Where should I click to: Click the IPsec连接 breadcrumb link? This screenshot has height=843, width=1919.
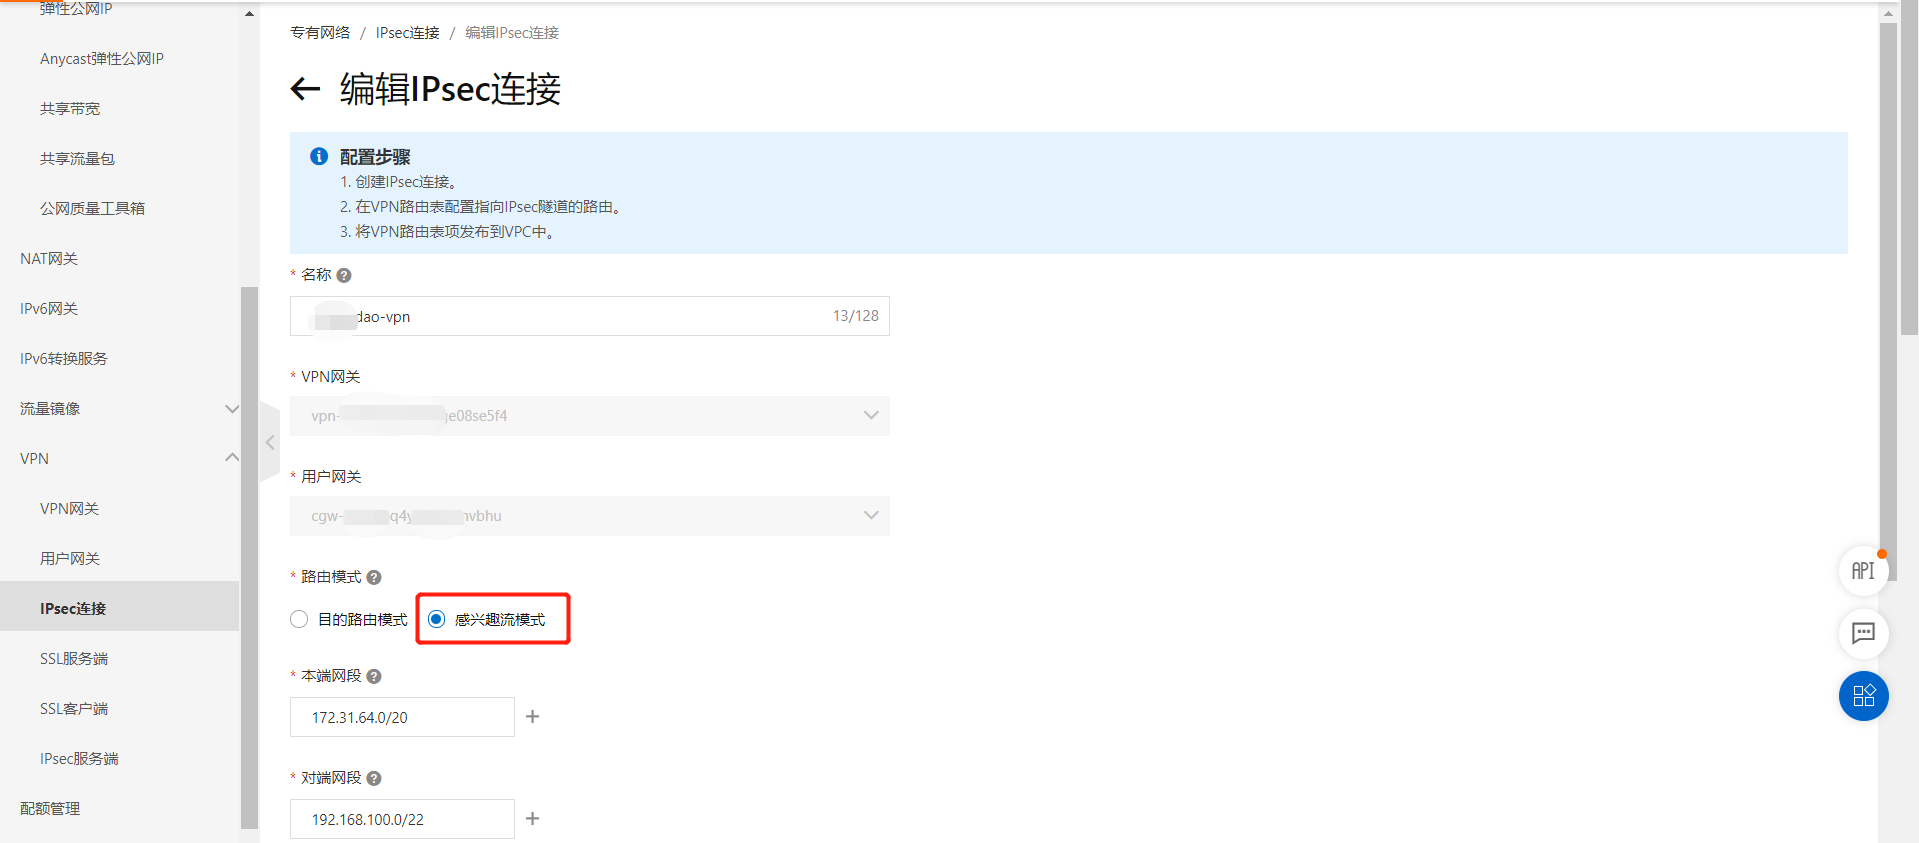tap(407, 32)
